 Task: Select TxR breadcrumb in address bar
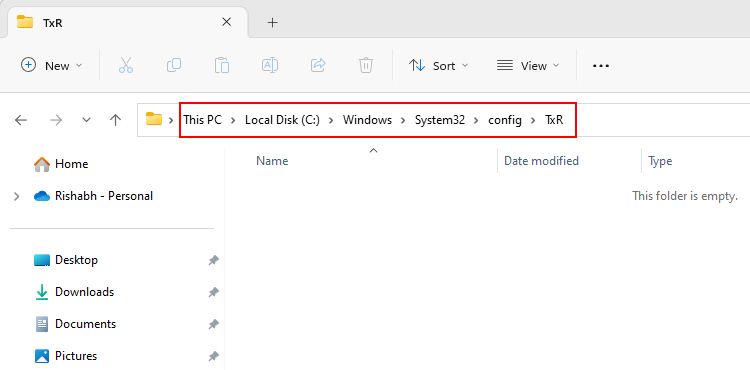554,120
